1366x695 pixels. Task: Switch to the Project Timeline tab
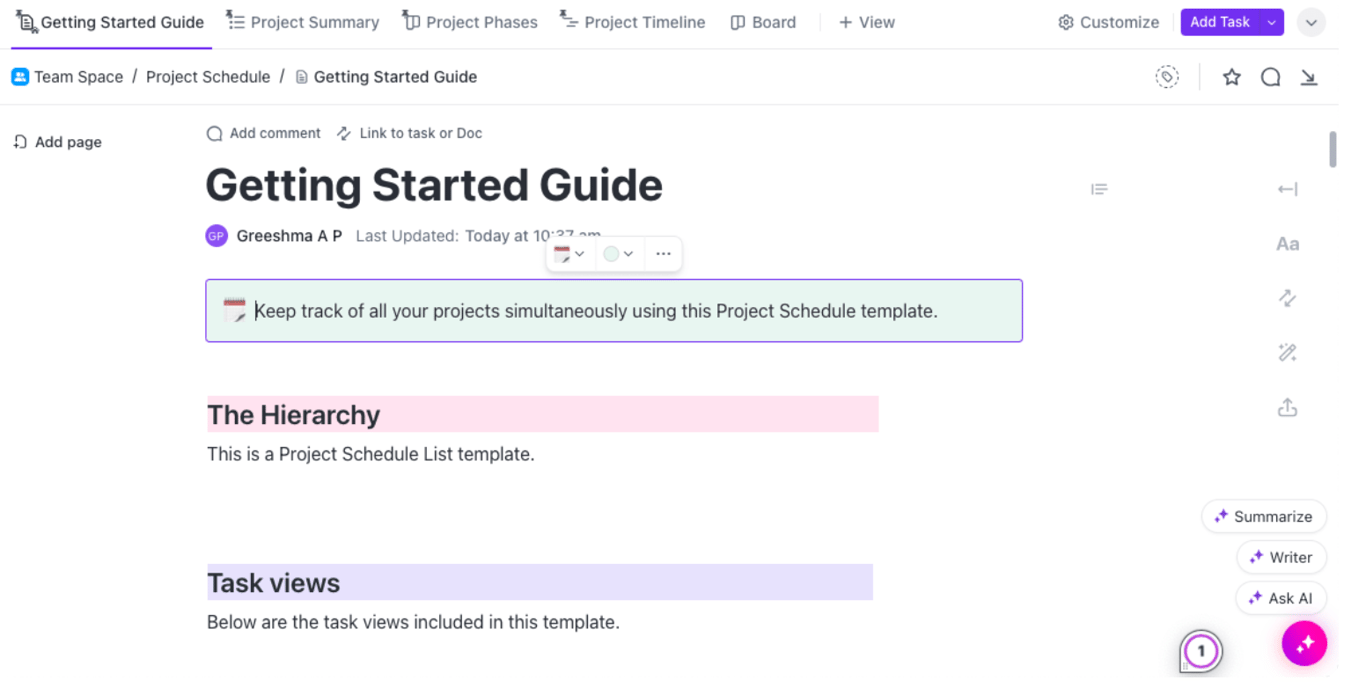coord(632,22)
